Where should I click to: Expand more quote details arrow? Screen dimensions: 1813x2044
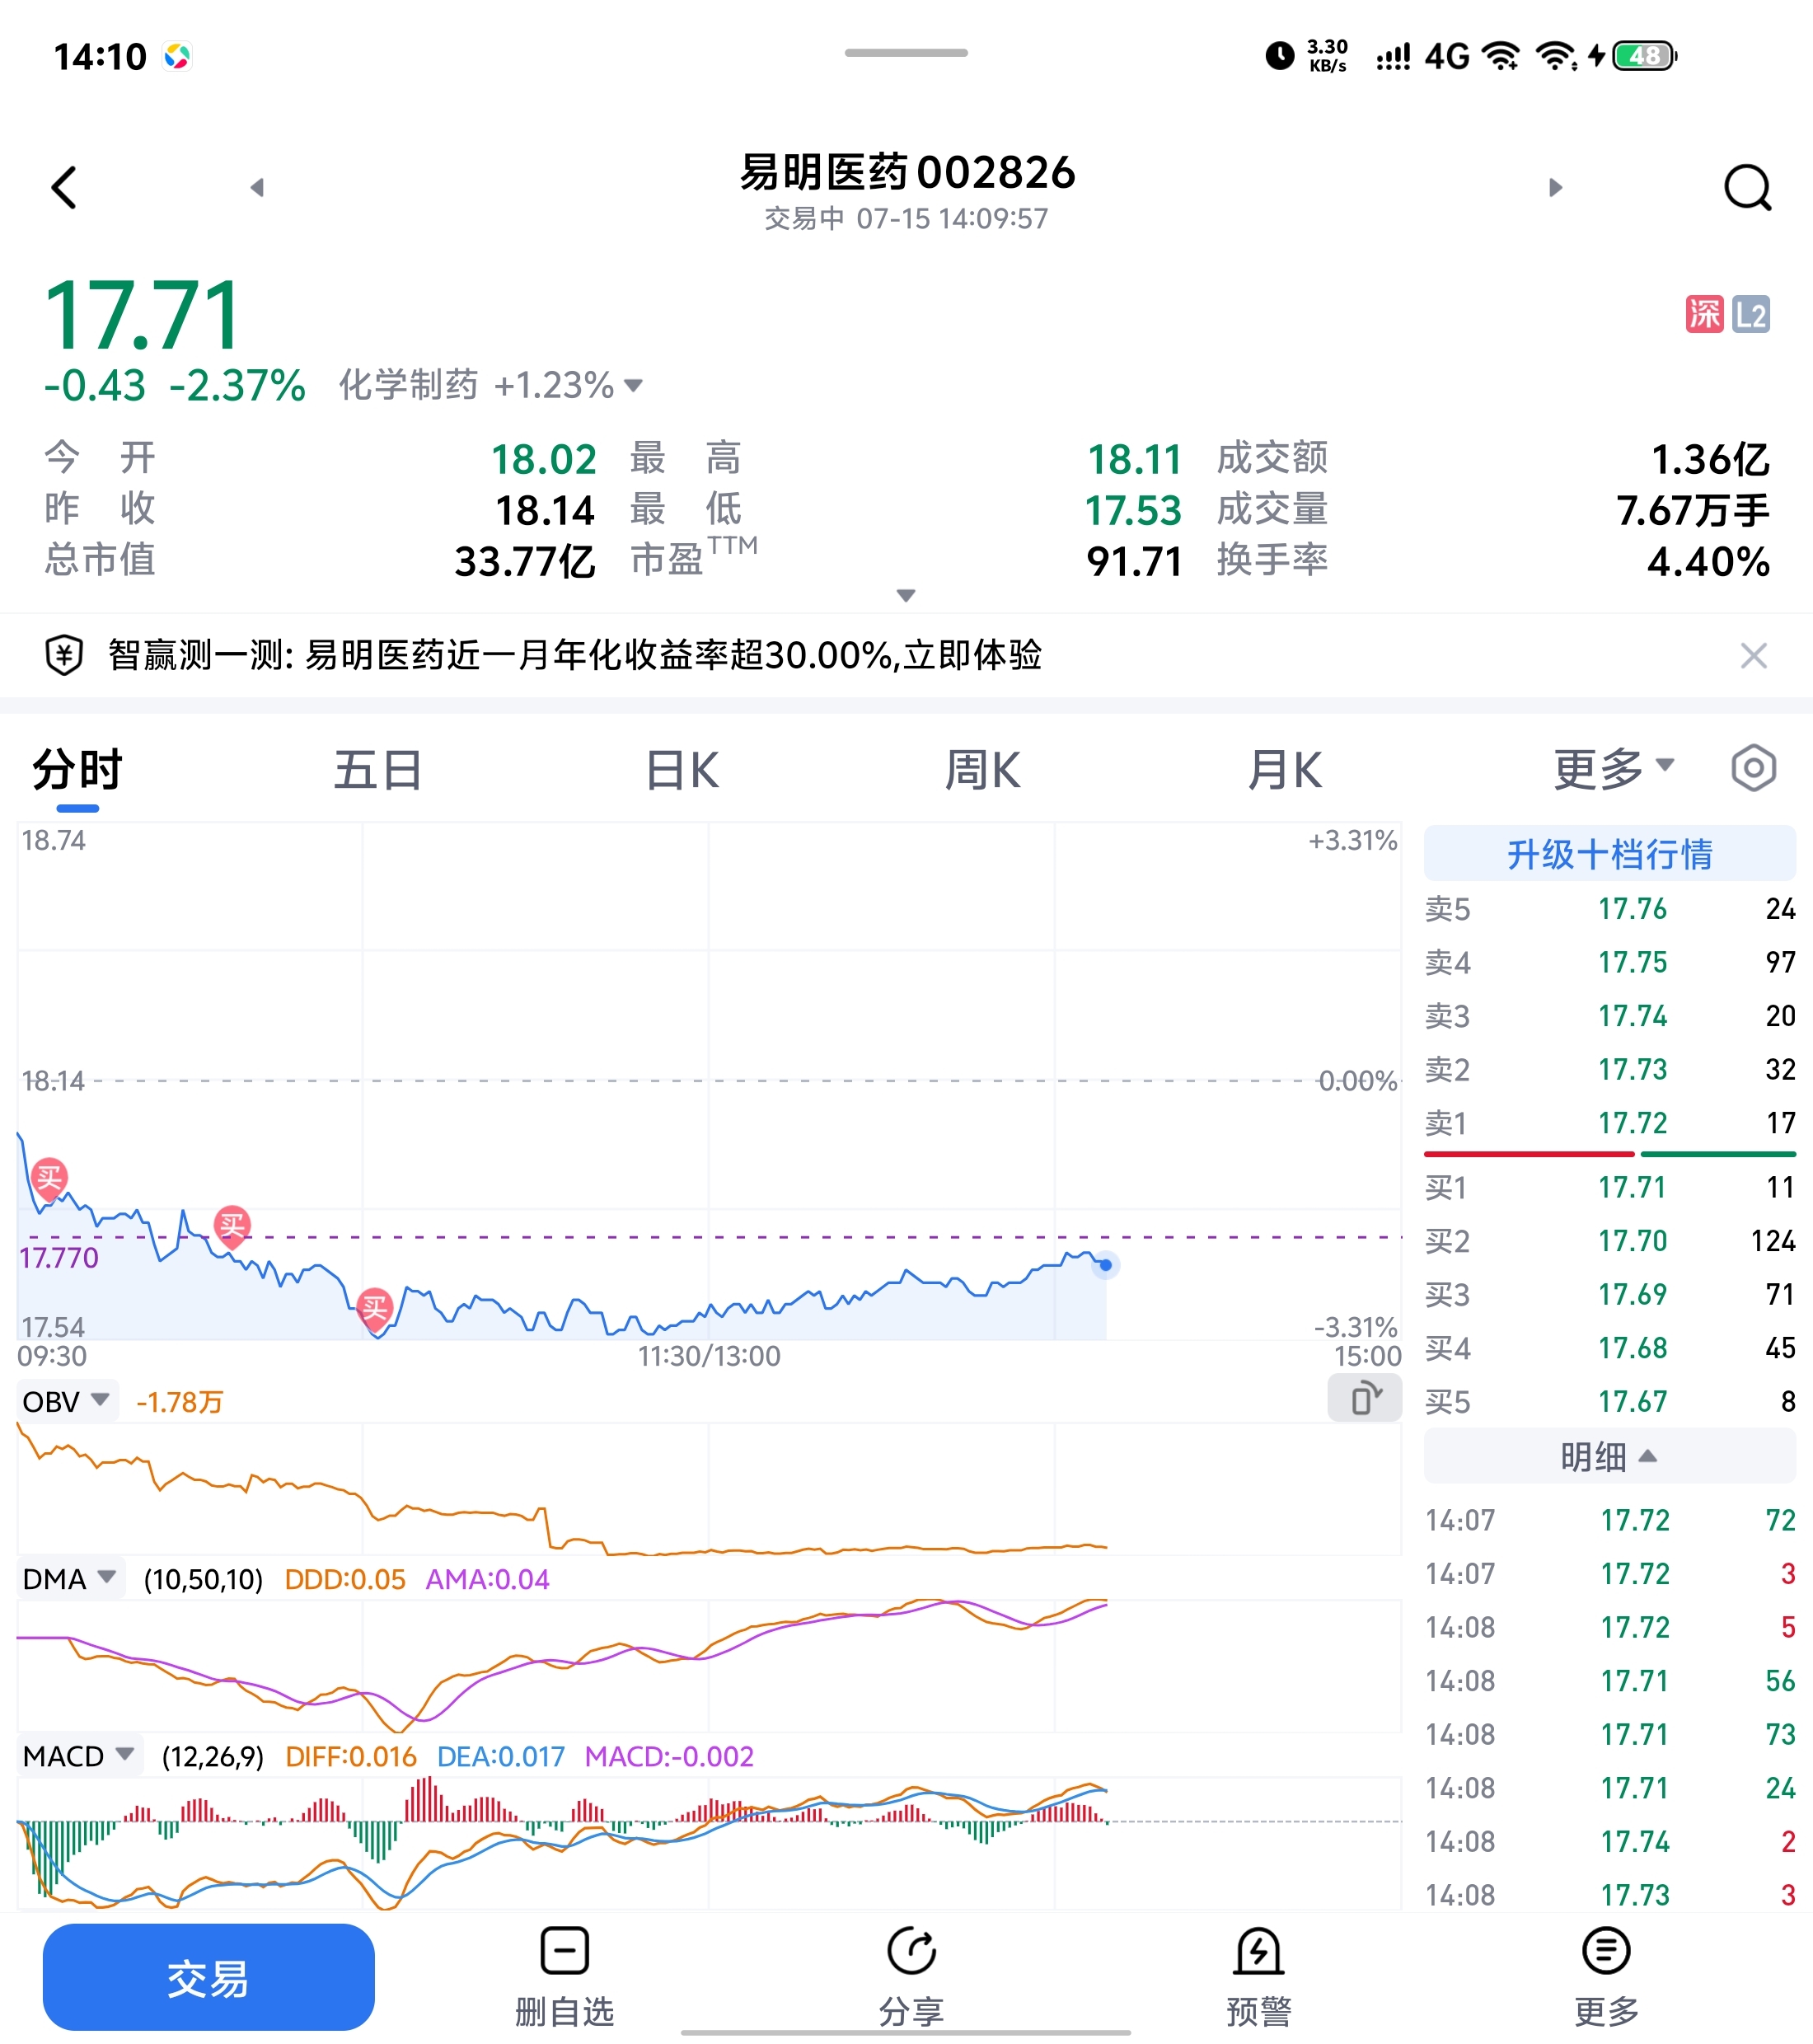click(x=906, y=595)
